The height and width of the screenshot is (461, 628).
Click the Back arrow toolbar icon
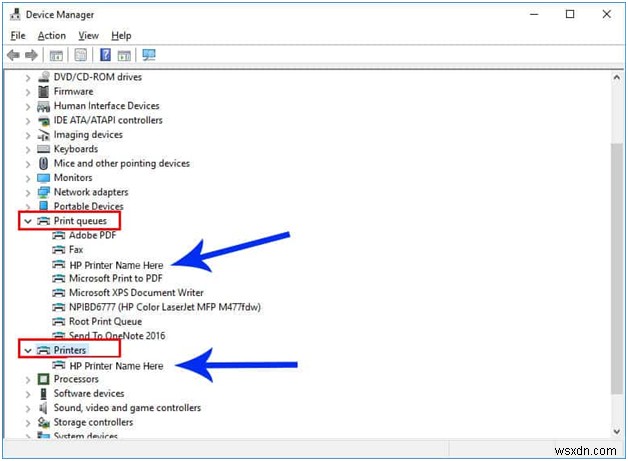(x=13, y=55)
